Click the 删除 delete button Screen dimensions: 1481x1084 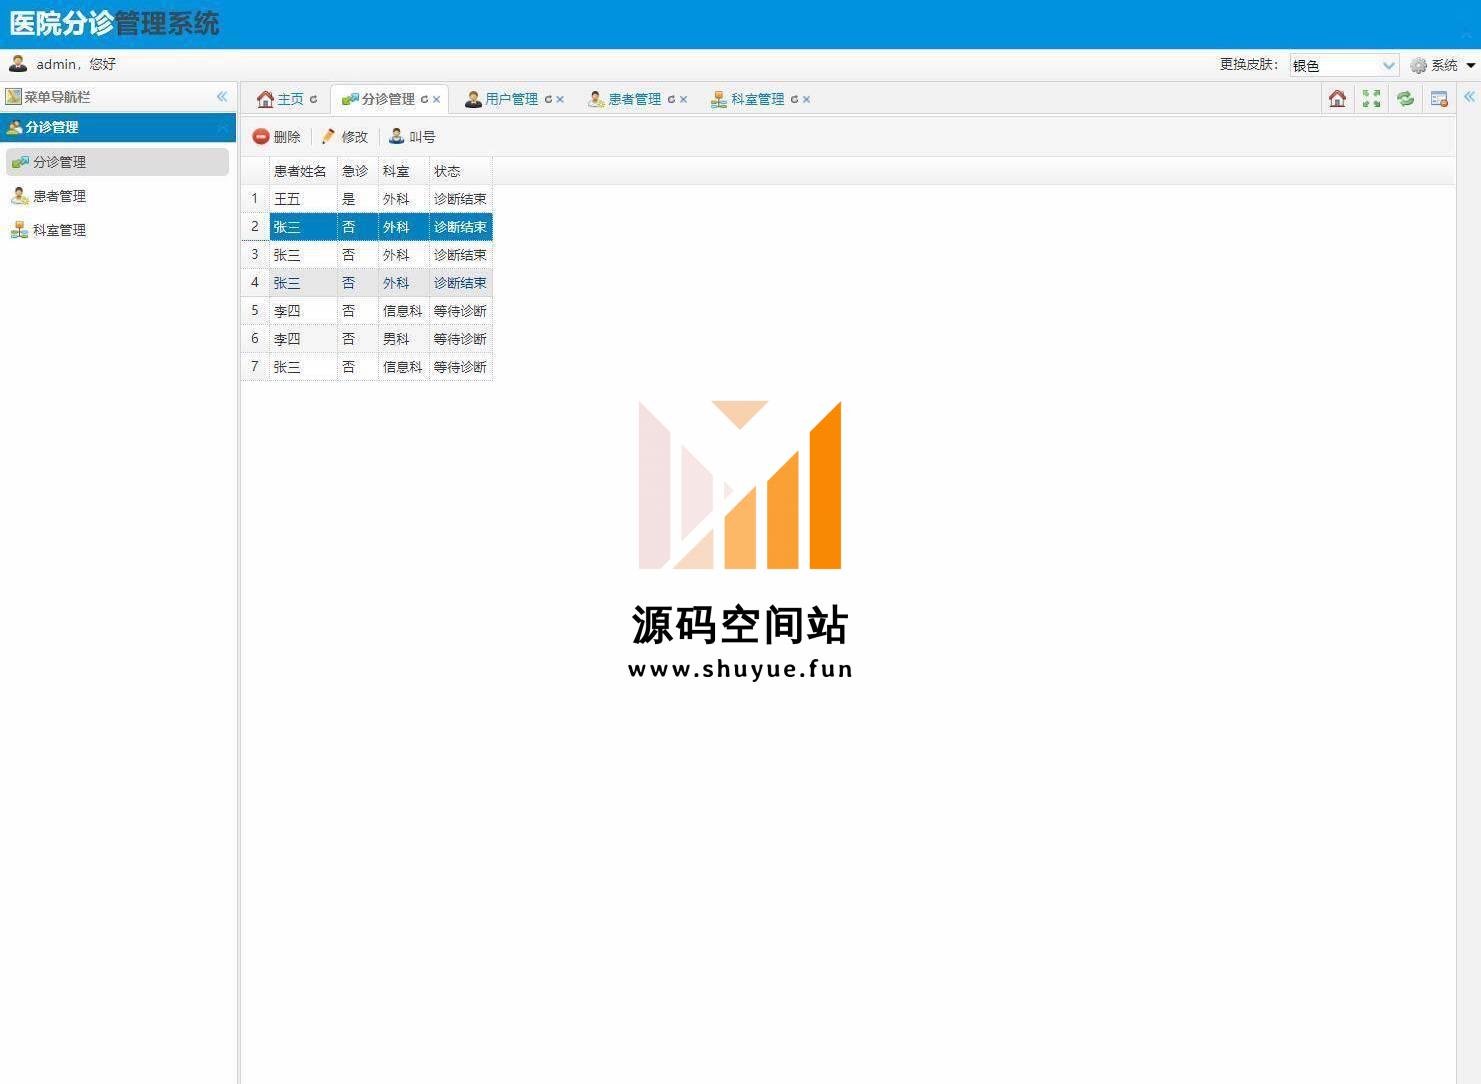click(x=277, y=137)
